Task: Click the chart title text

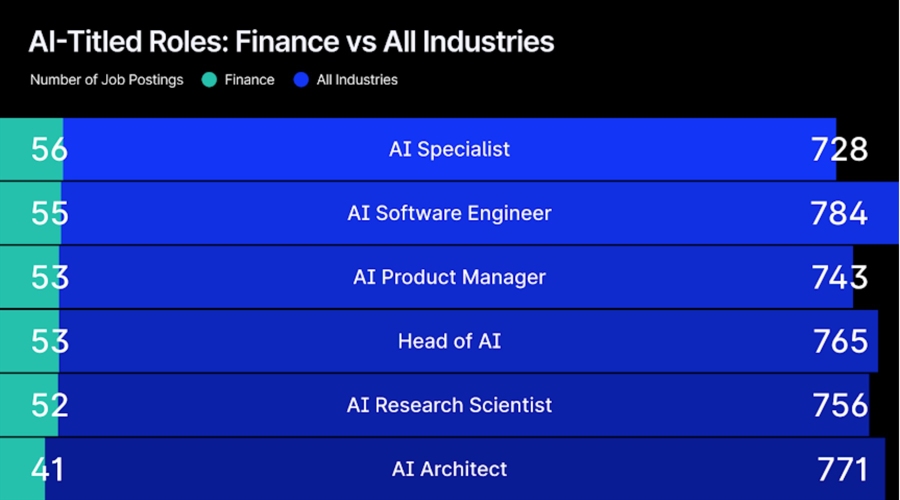Action: click(x=291, y=42)
